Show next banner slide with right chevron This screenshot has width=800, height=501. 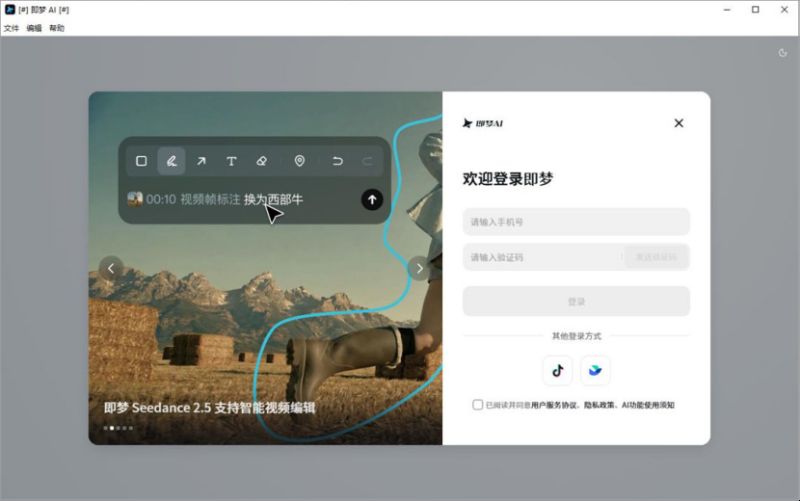(419, 268)
